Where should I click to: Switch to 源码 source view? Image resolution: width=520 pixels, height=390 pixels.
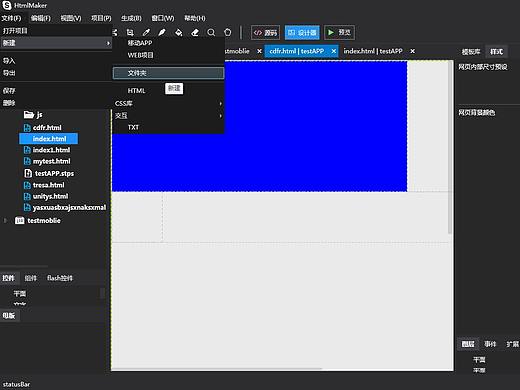(x=265, y=32)
